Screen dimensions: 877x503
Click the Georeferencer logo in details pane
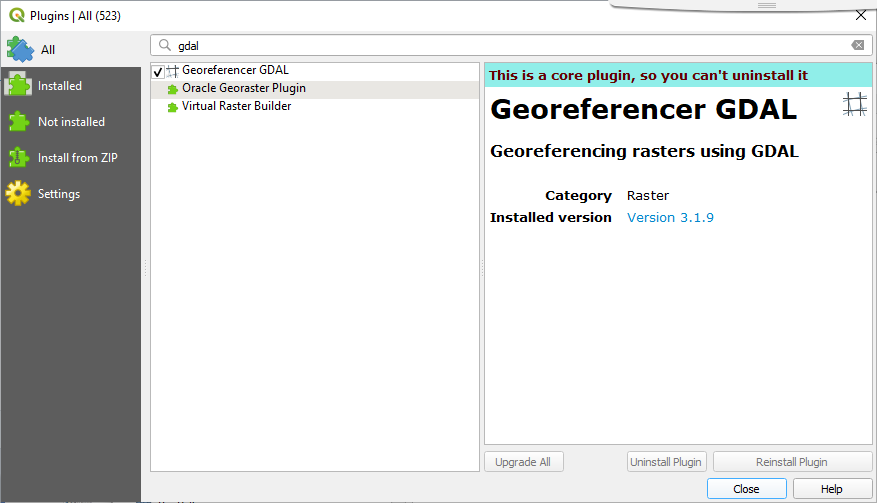(x=855, y=105)
